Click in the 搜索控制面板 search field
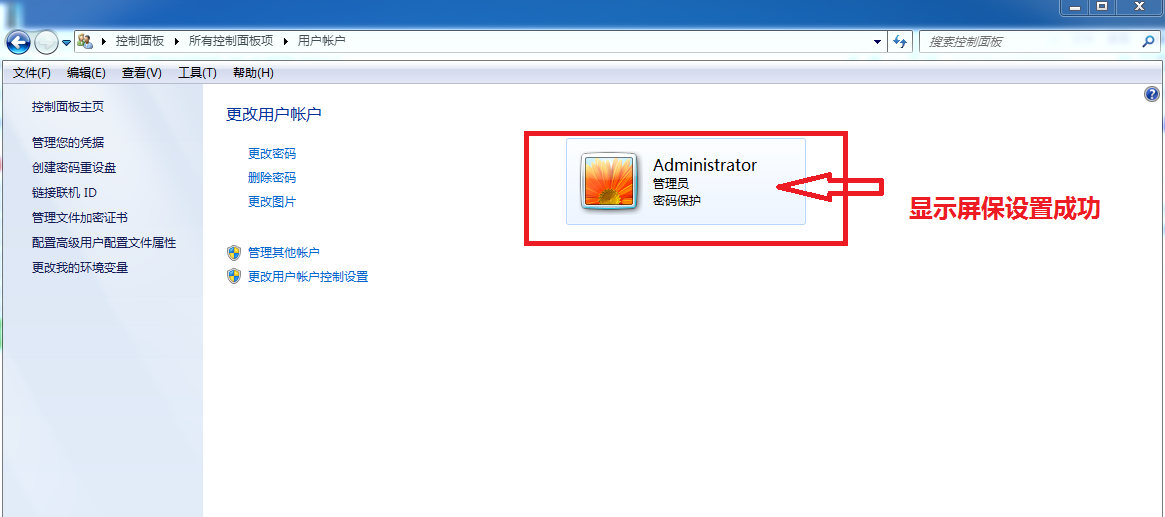1165x517 pixels. point(1031,42)
